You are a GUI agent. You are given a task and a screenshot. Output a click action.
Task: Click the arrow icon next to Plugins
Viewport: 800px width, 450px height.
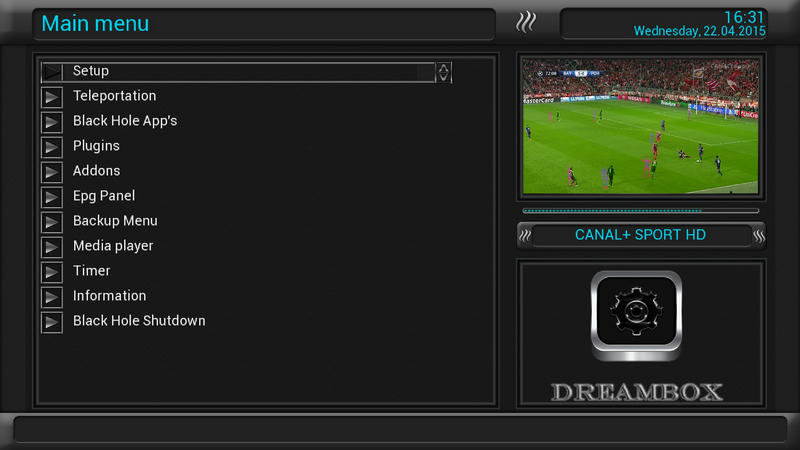52,147
